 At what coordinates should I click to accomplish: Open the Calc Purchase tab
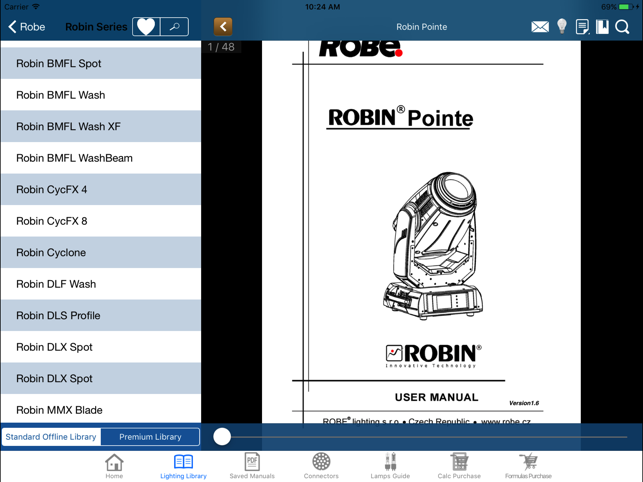(x=459, y=466)
